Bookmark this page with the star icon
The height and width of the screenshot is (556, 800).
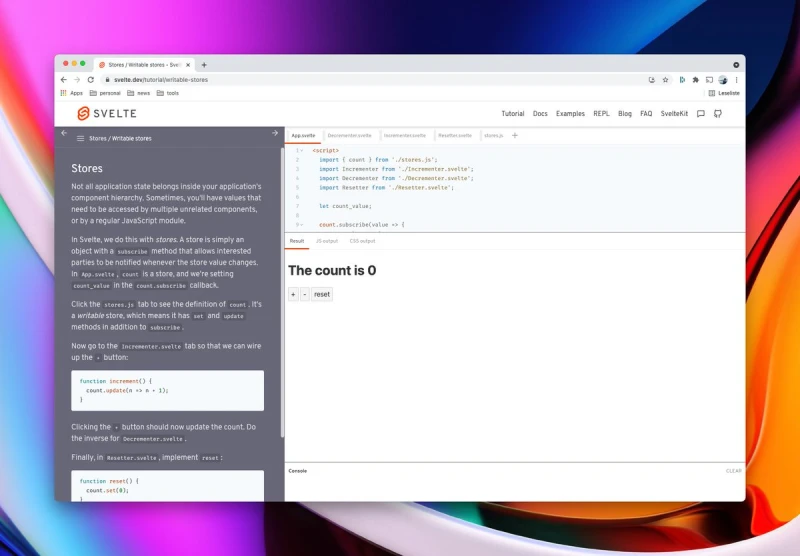(666, 80)
